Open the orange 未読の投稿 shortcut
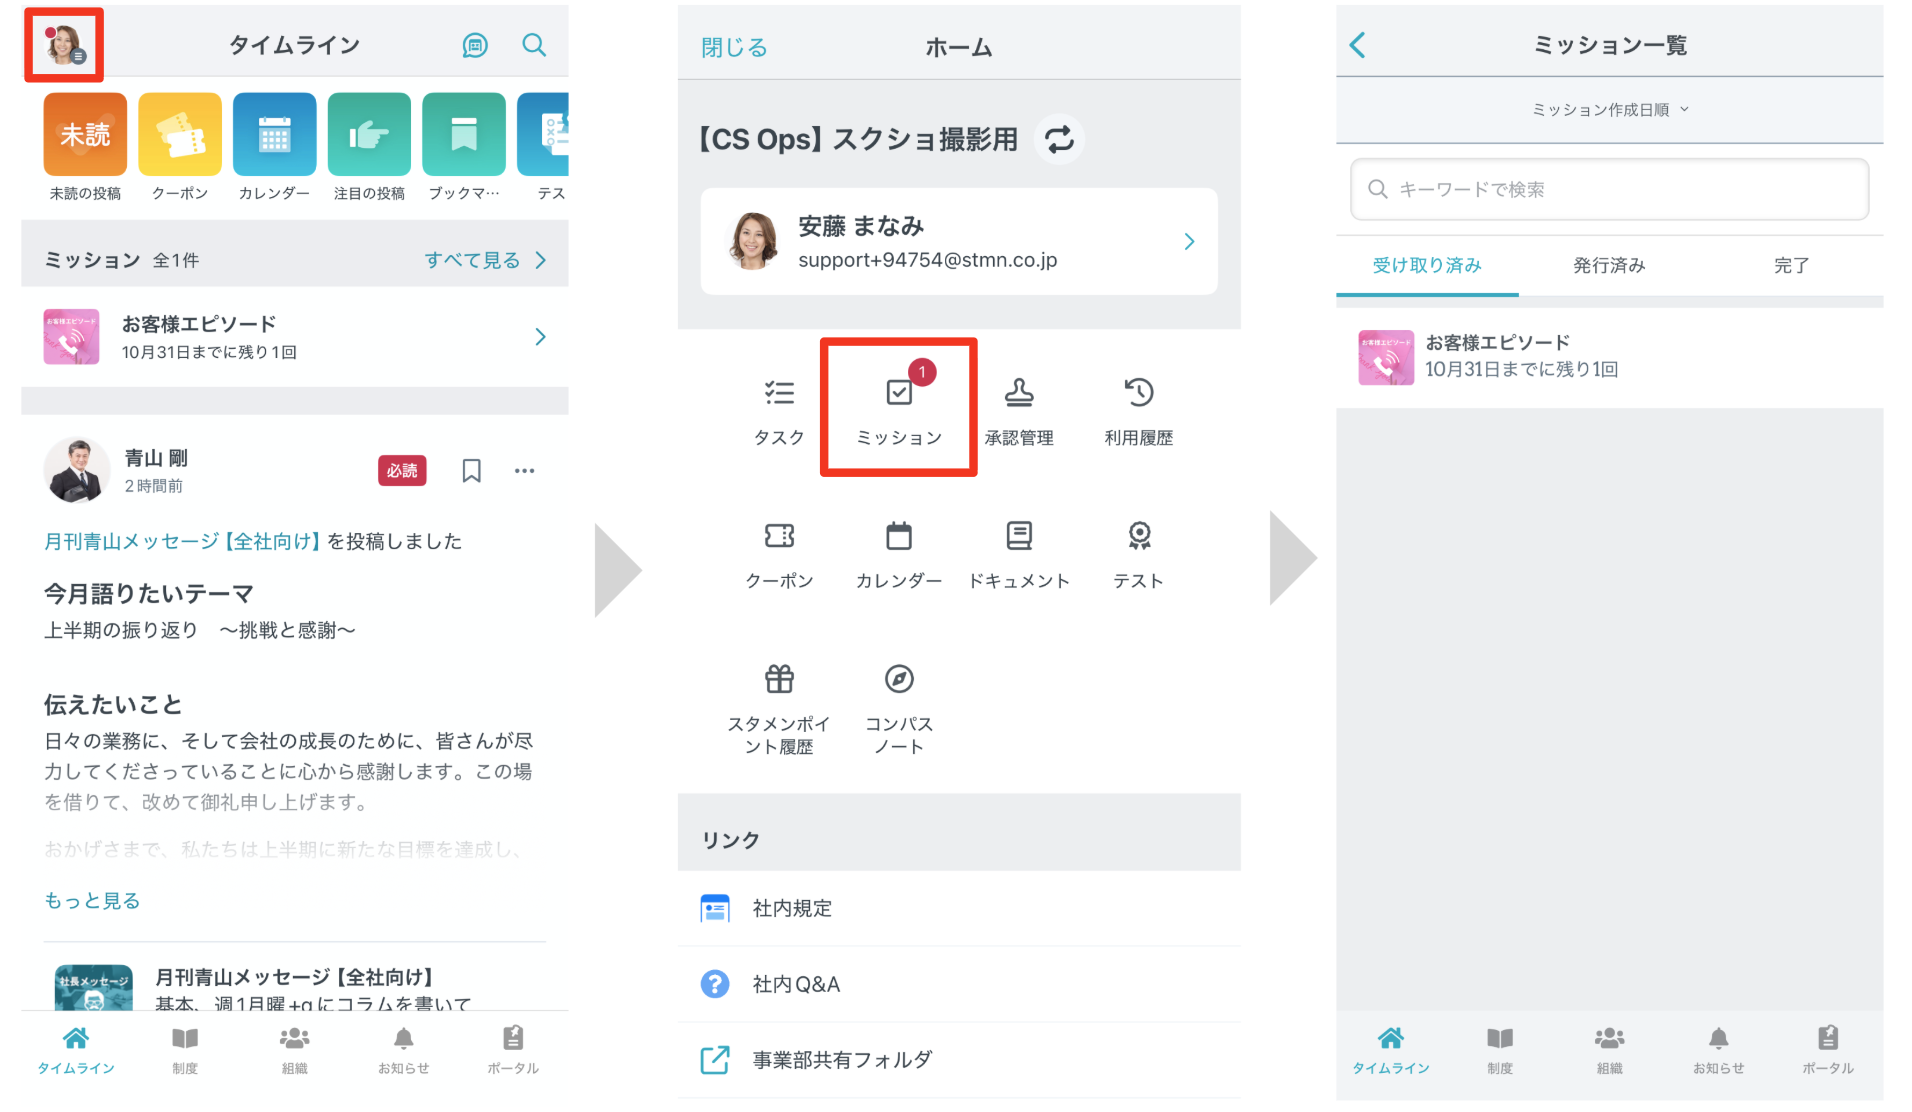The height and width of the screenshot is (1112, 1912). pos(85,134)
